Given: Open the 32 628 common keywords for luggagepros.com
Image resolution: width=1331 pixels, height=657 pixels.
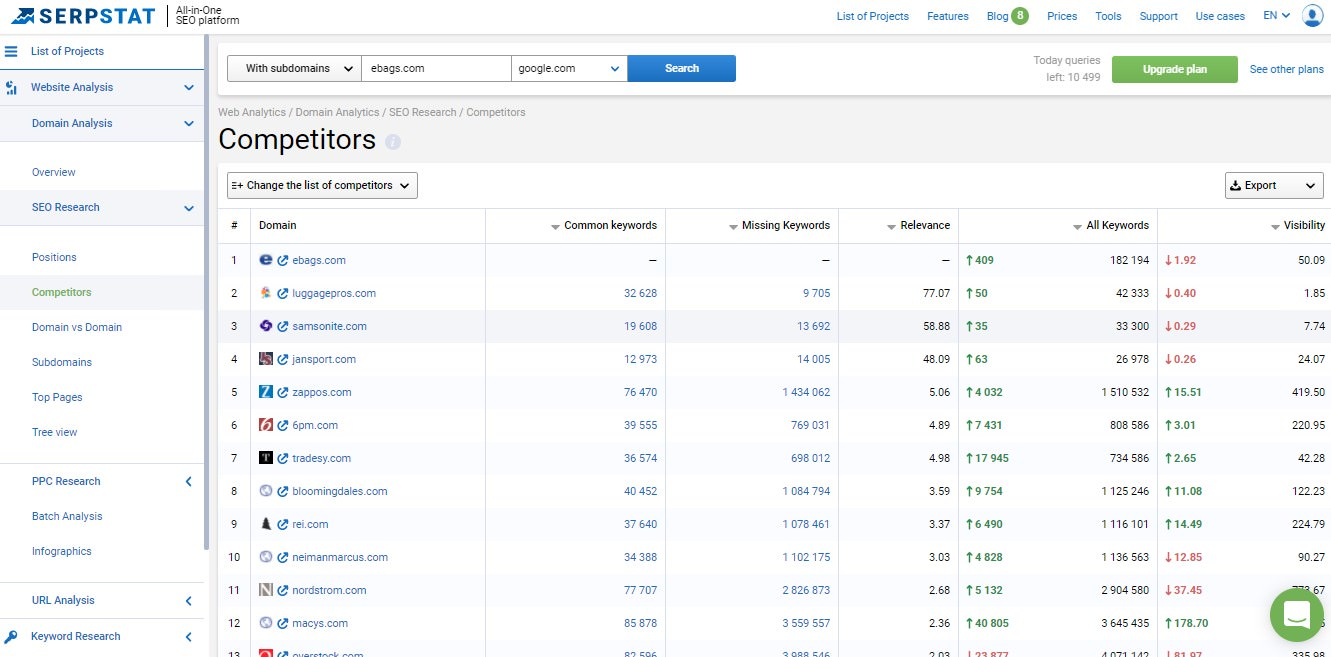Looking at the screenshot, I should pyautogui.click(x=640, y=294).
